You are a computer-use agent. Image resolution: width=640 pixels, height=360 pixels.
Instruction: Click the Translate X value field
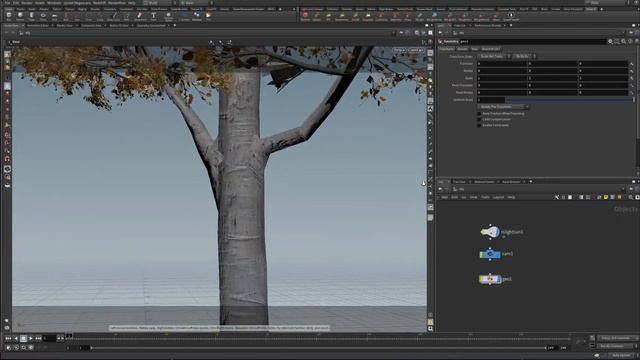pyautogui.click(x=502, y=64)
